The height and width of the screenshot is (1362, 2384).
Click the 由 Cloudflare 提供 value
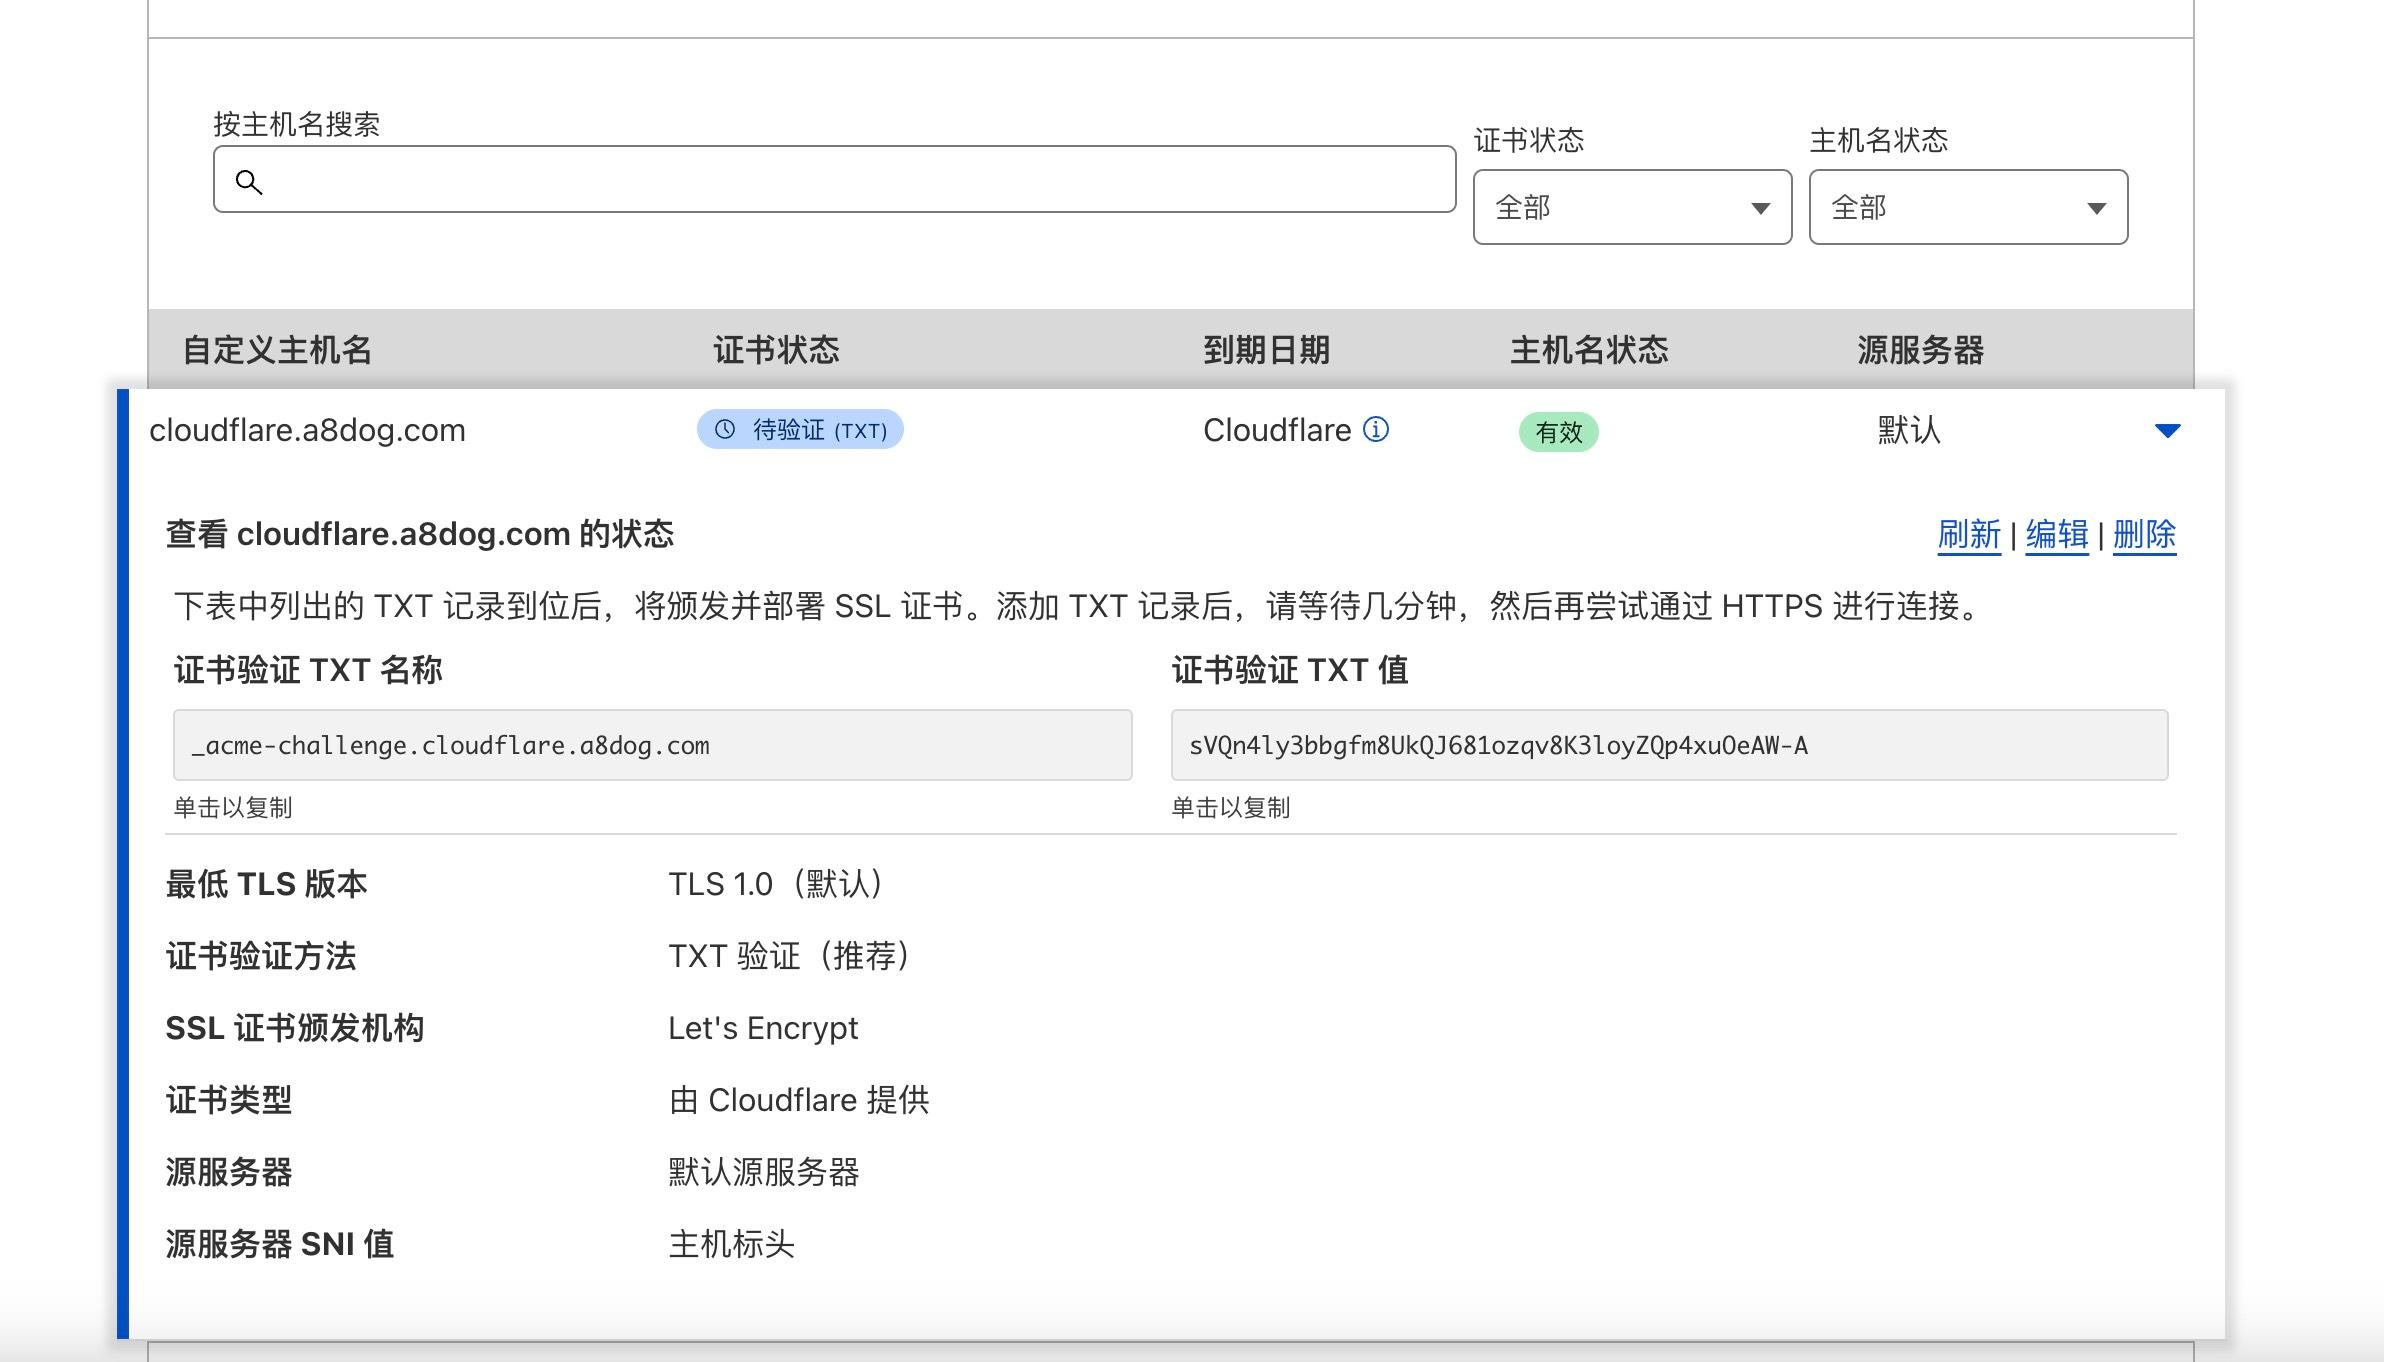click(799, 1100)
